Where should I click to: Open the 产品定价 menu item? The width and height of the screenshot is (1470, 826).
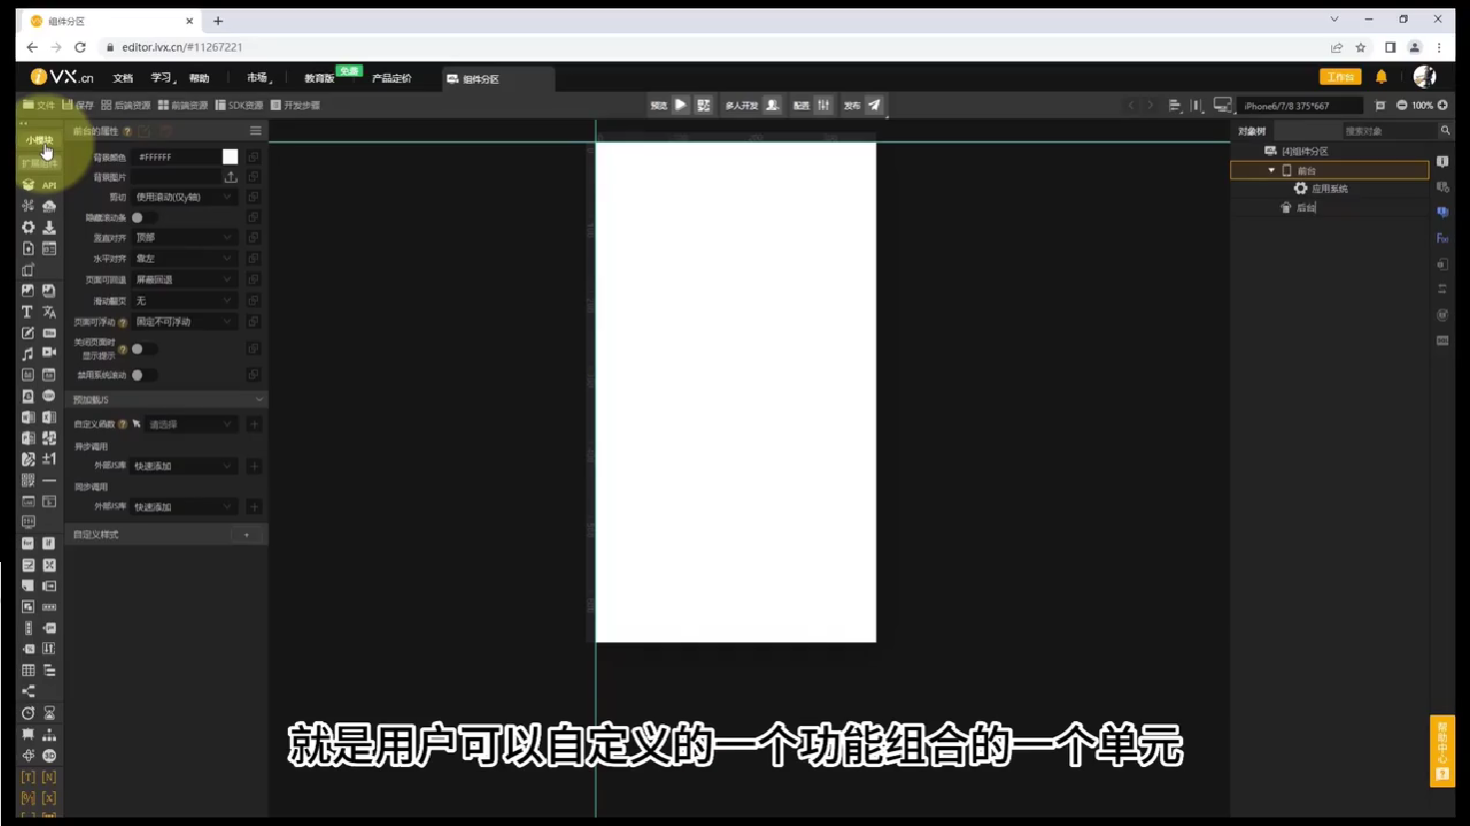coord(391,78)
